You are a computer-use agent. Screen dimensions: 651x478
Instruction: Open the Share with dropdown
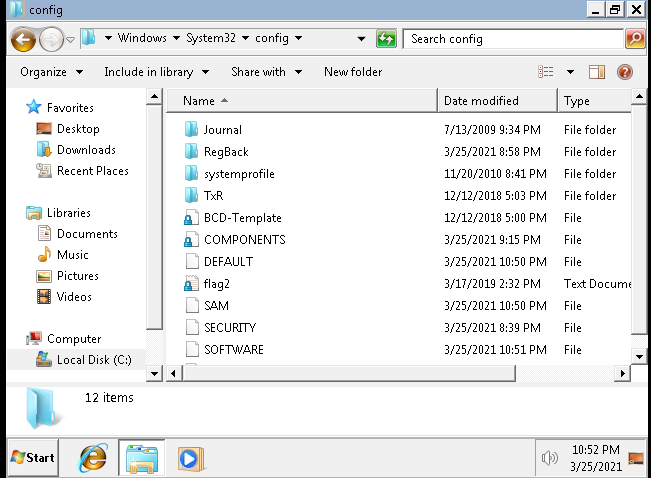(x=265, y=72)
